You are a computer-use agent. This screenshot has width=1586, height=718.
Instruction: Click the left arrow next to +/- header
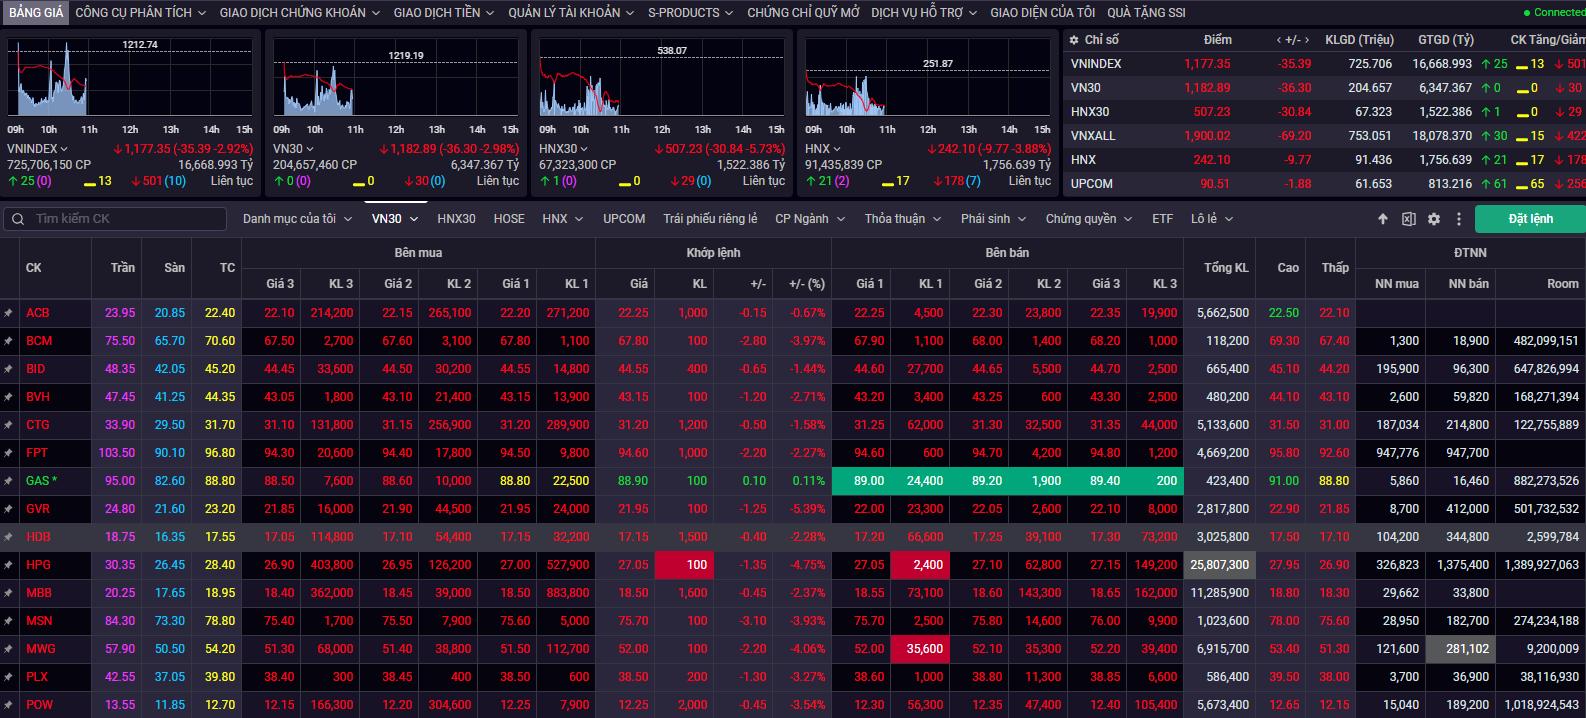click(x=1279, y=40)
